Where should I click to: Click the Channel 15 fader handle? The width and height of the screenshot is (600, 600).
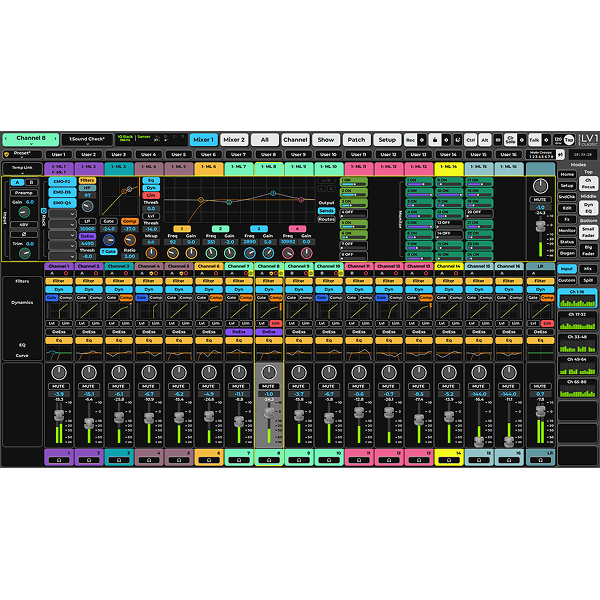click(479, 442)
